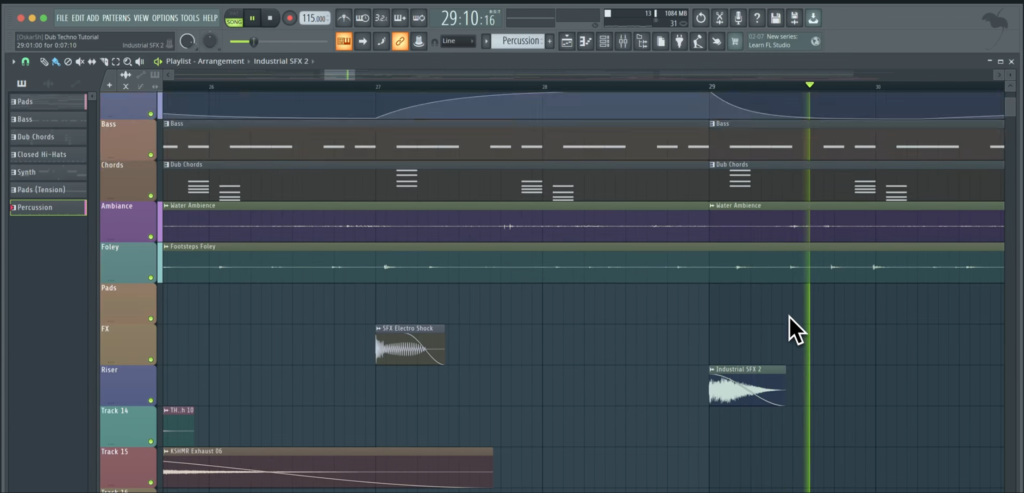Image resolution: width=1024 pixels, height=493 pixels.
Task: Open the Piano roll view icon
Action: (x=586, y=41)
